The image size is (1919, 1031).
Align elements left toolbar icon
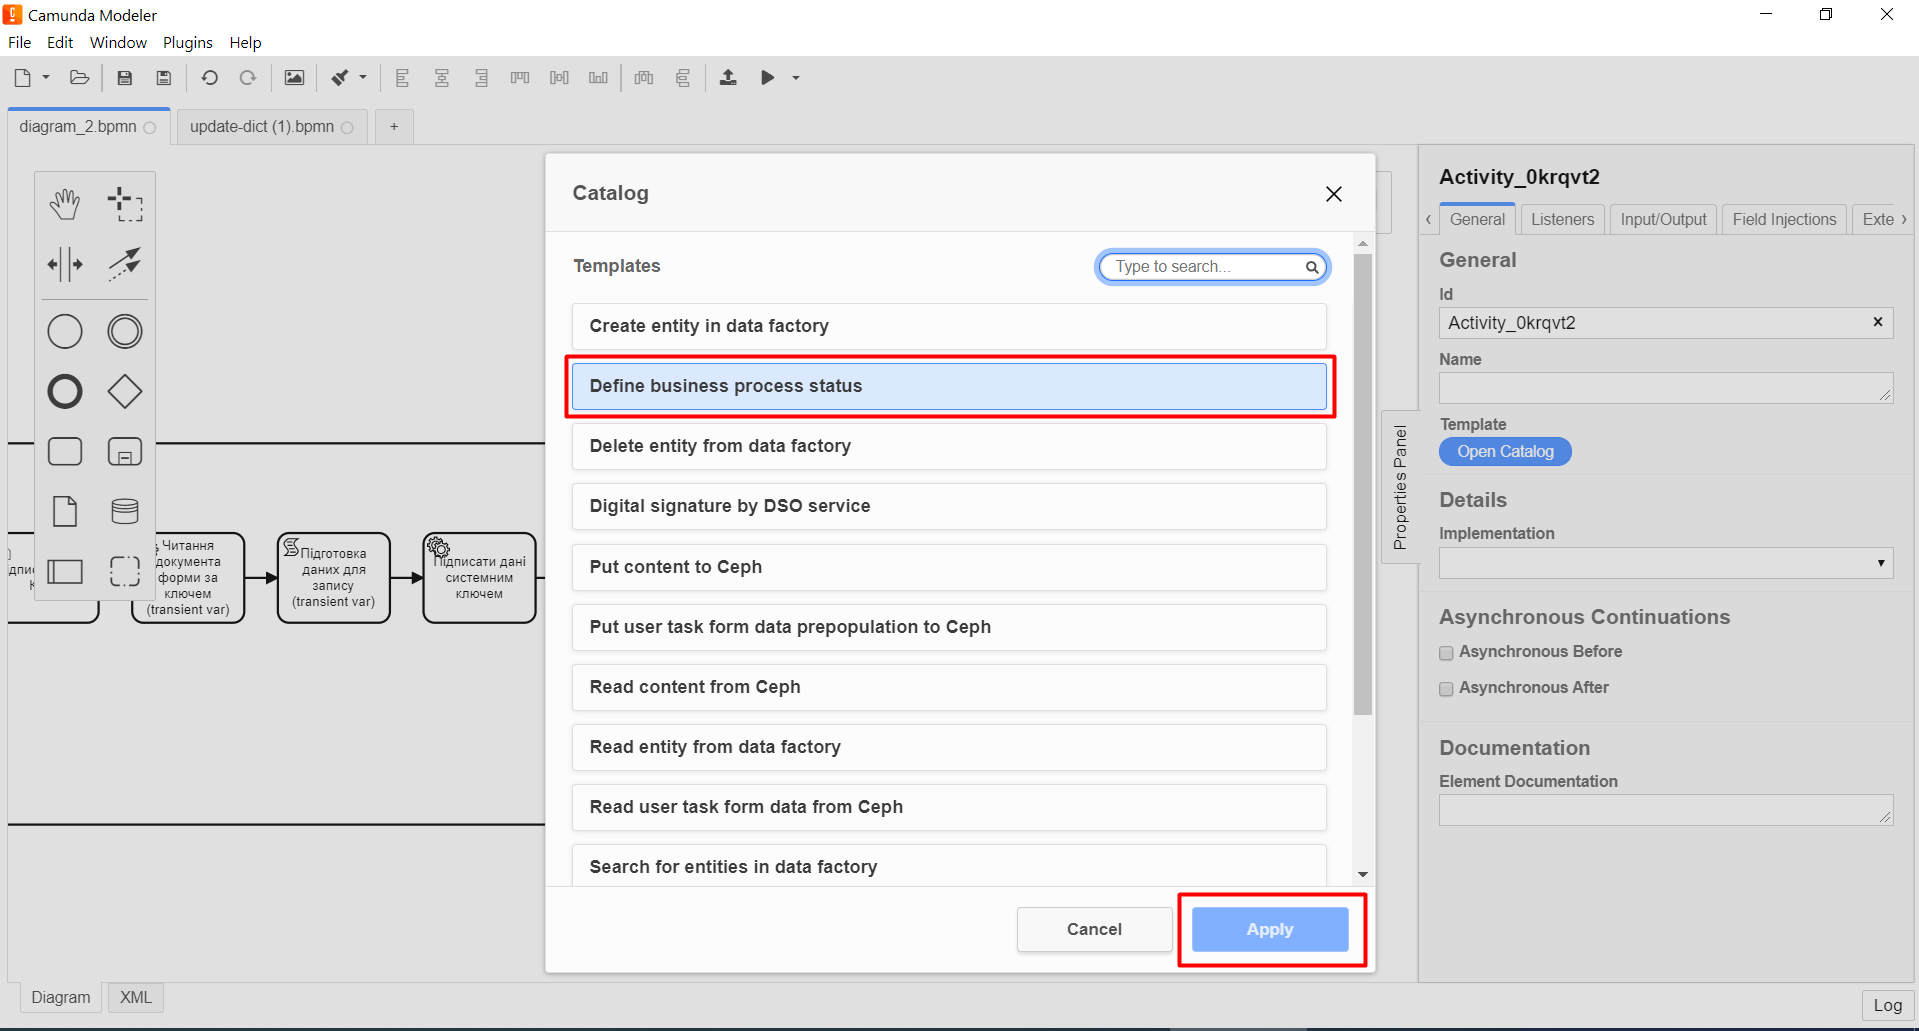click(x=402, y=78)
